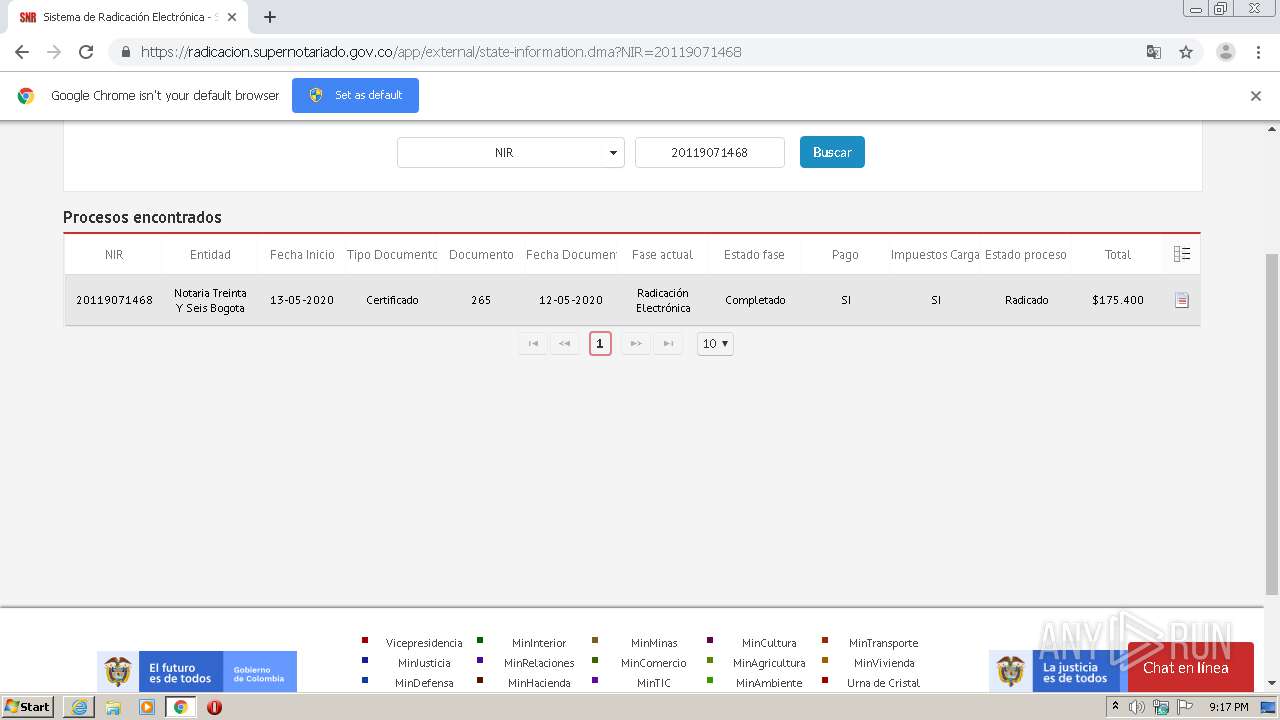This screenshot has width=1280, height=720.
Task: Sort by Fase actual column header
Action: (x=662, y=254)
